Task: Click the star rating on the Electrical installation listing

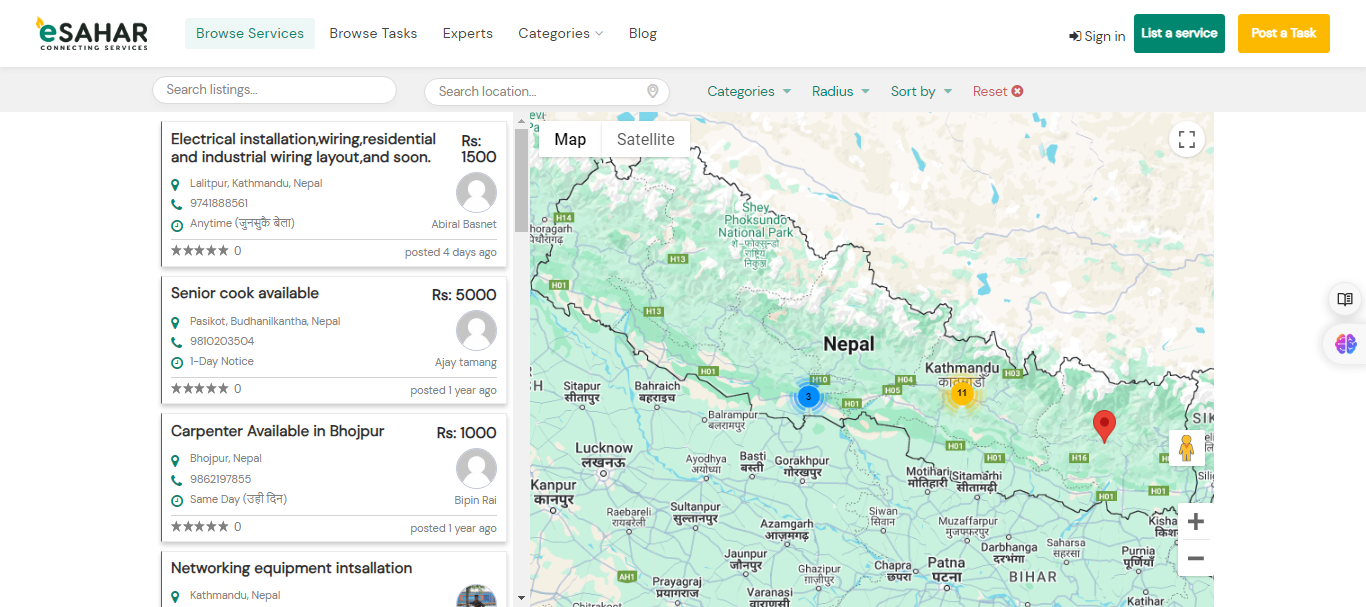Action: [x=200, y=251]
